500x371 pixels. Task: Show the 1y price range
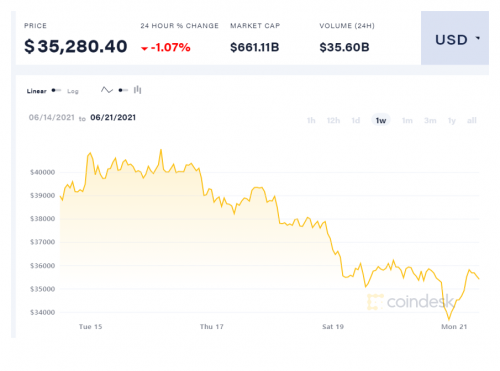(452, 120)
